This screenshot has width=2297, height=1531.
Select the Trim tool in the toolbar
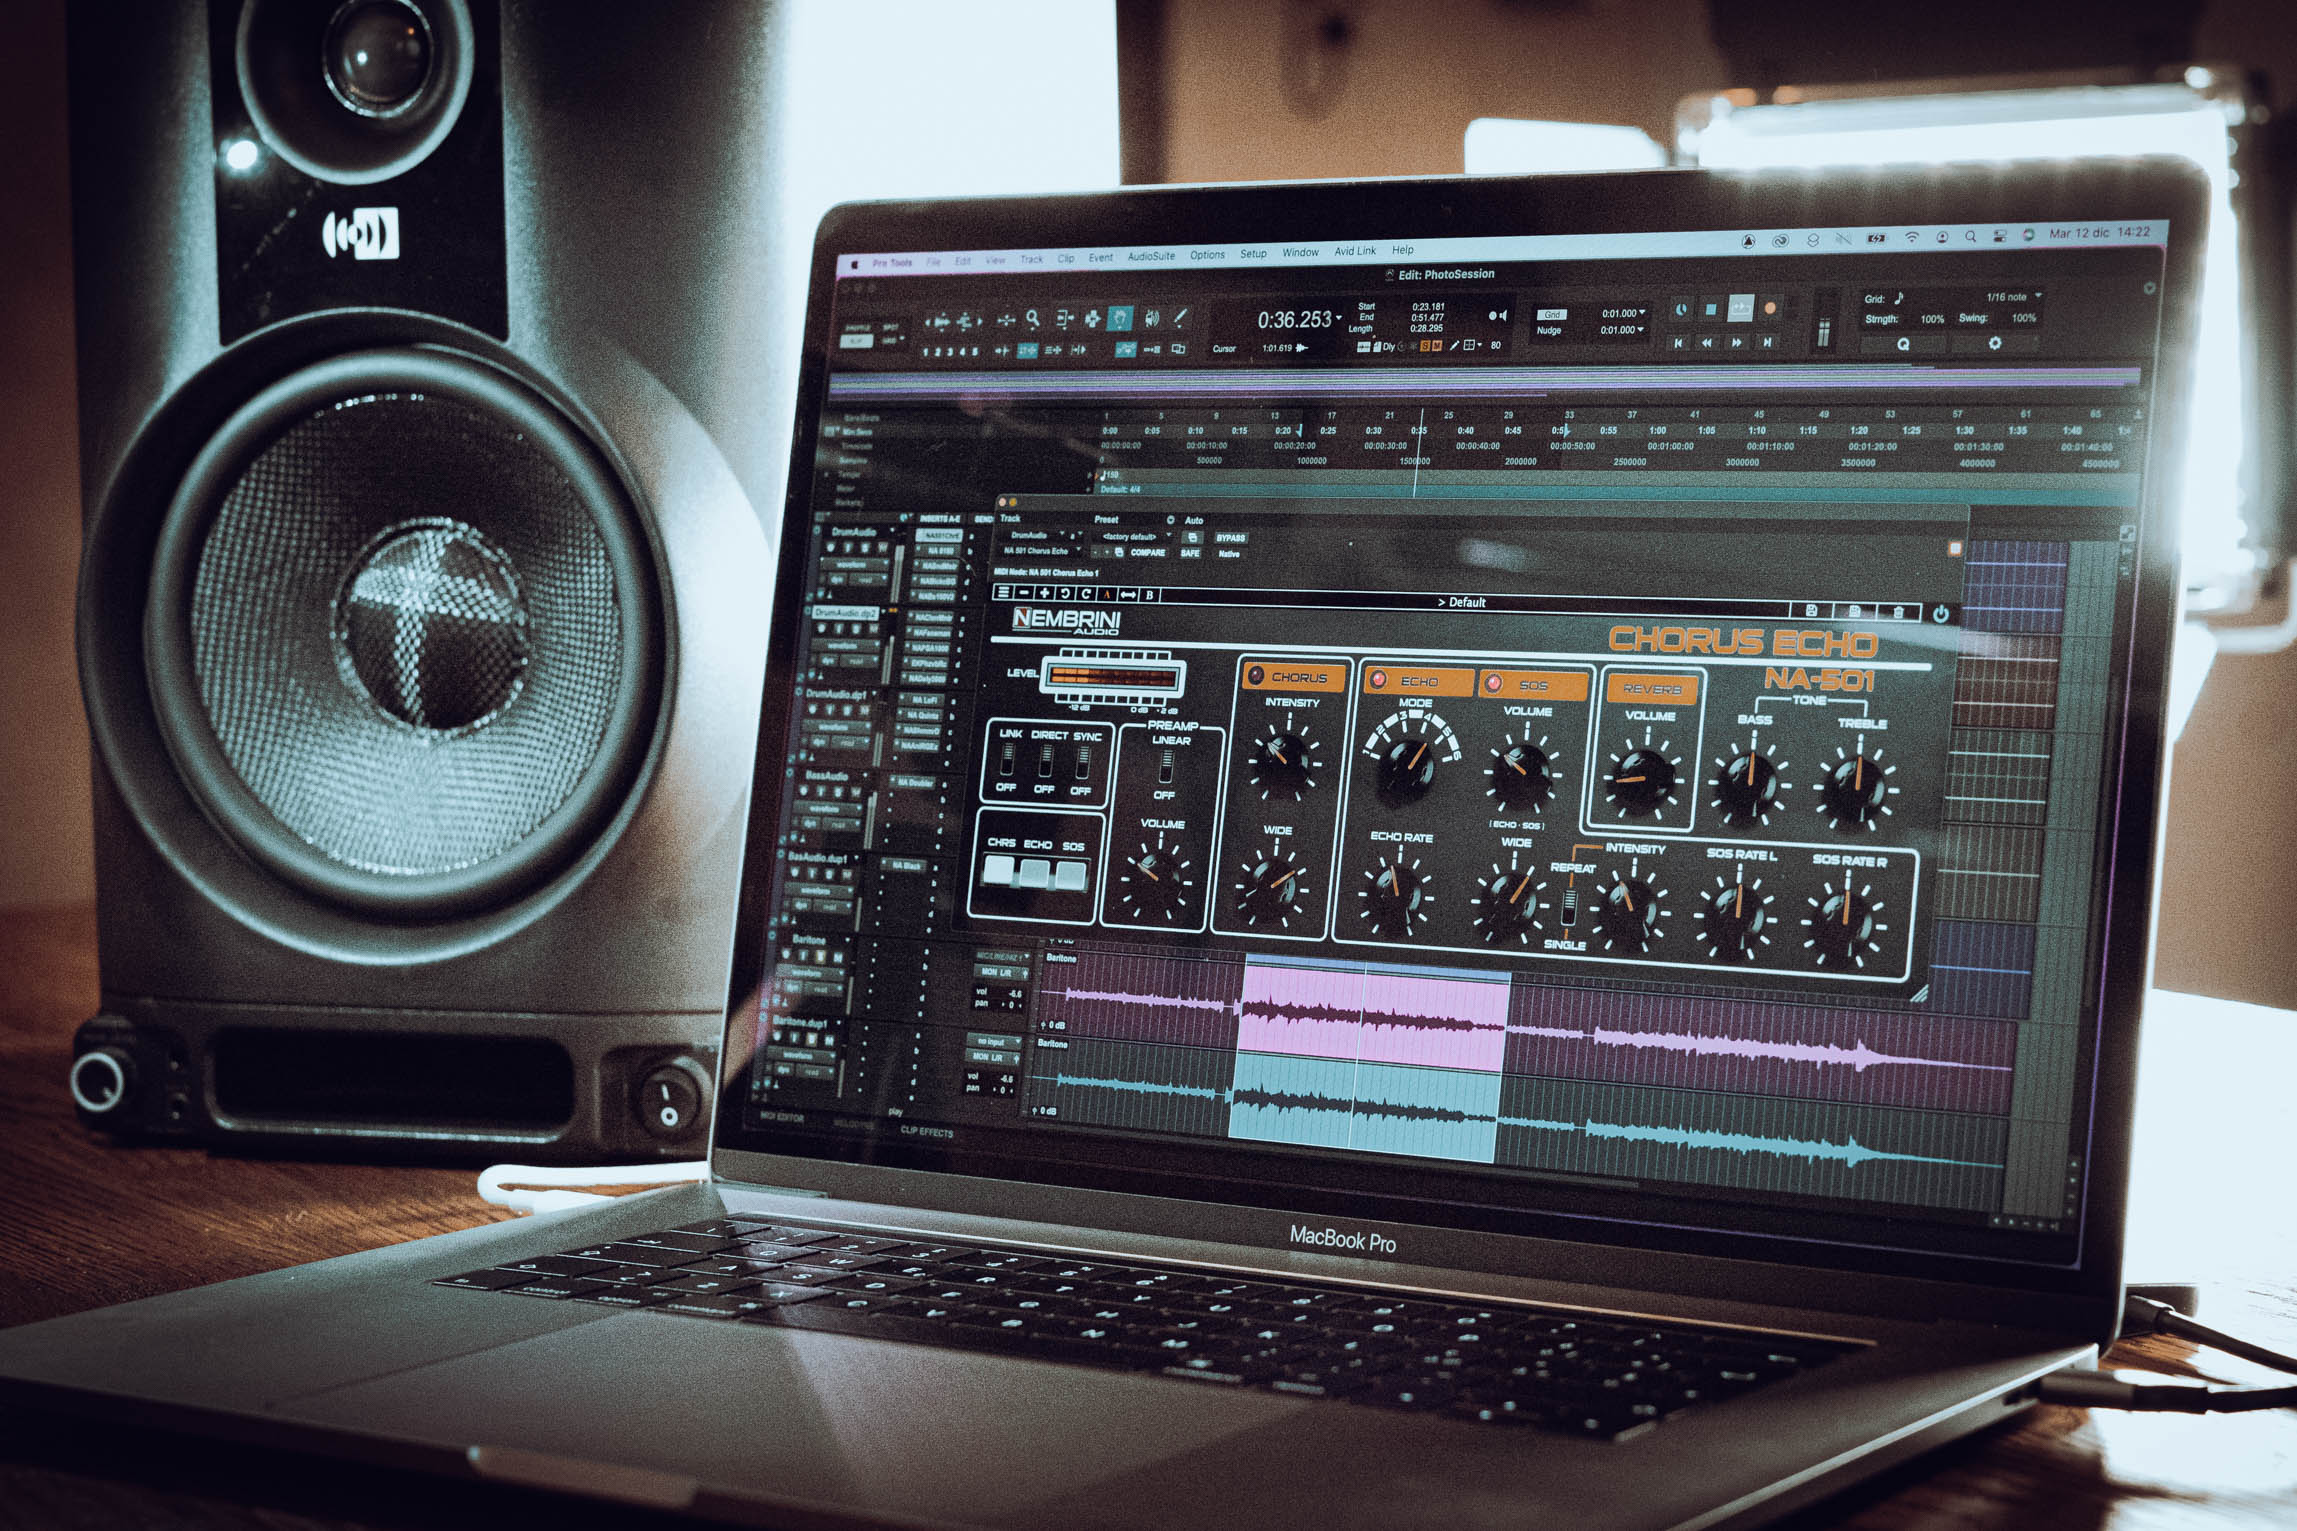pos(1064,319)
